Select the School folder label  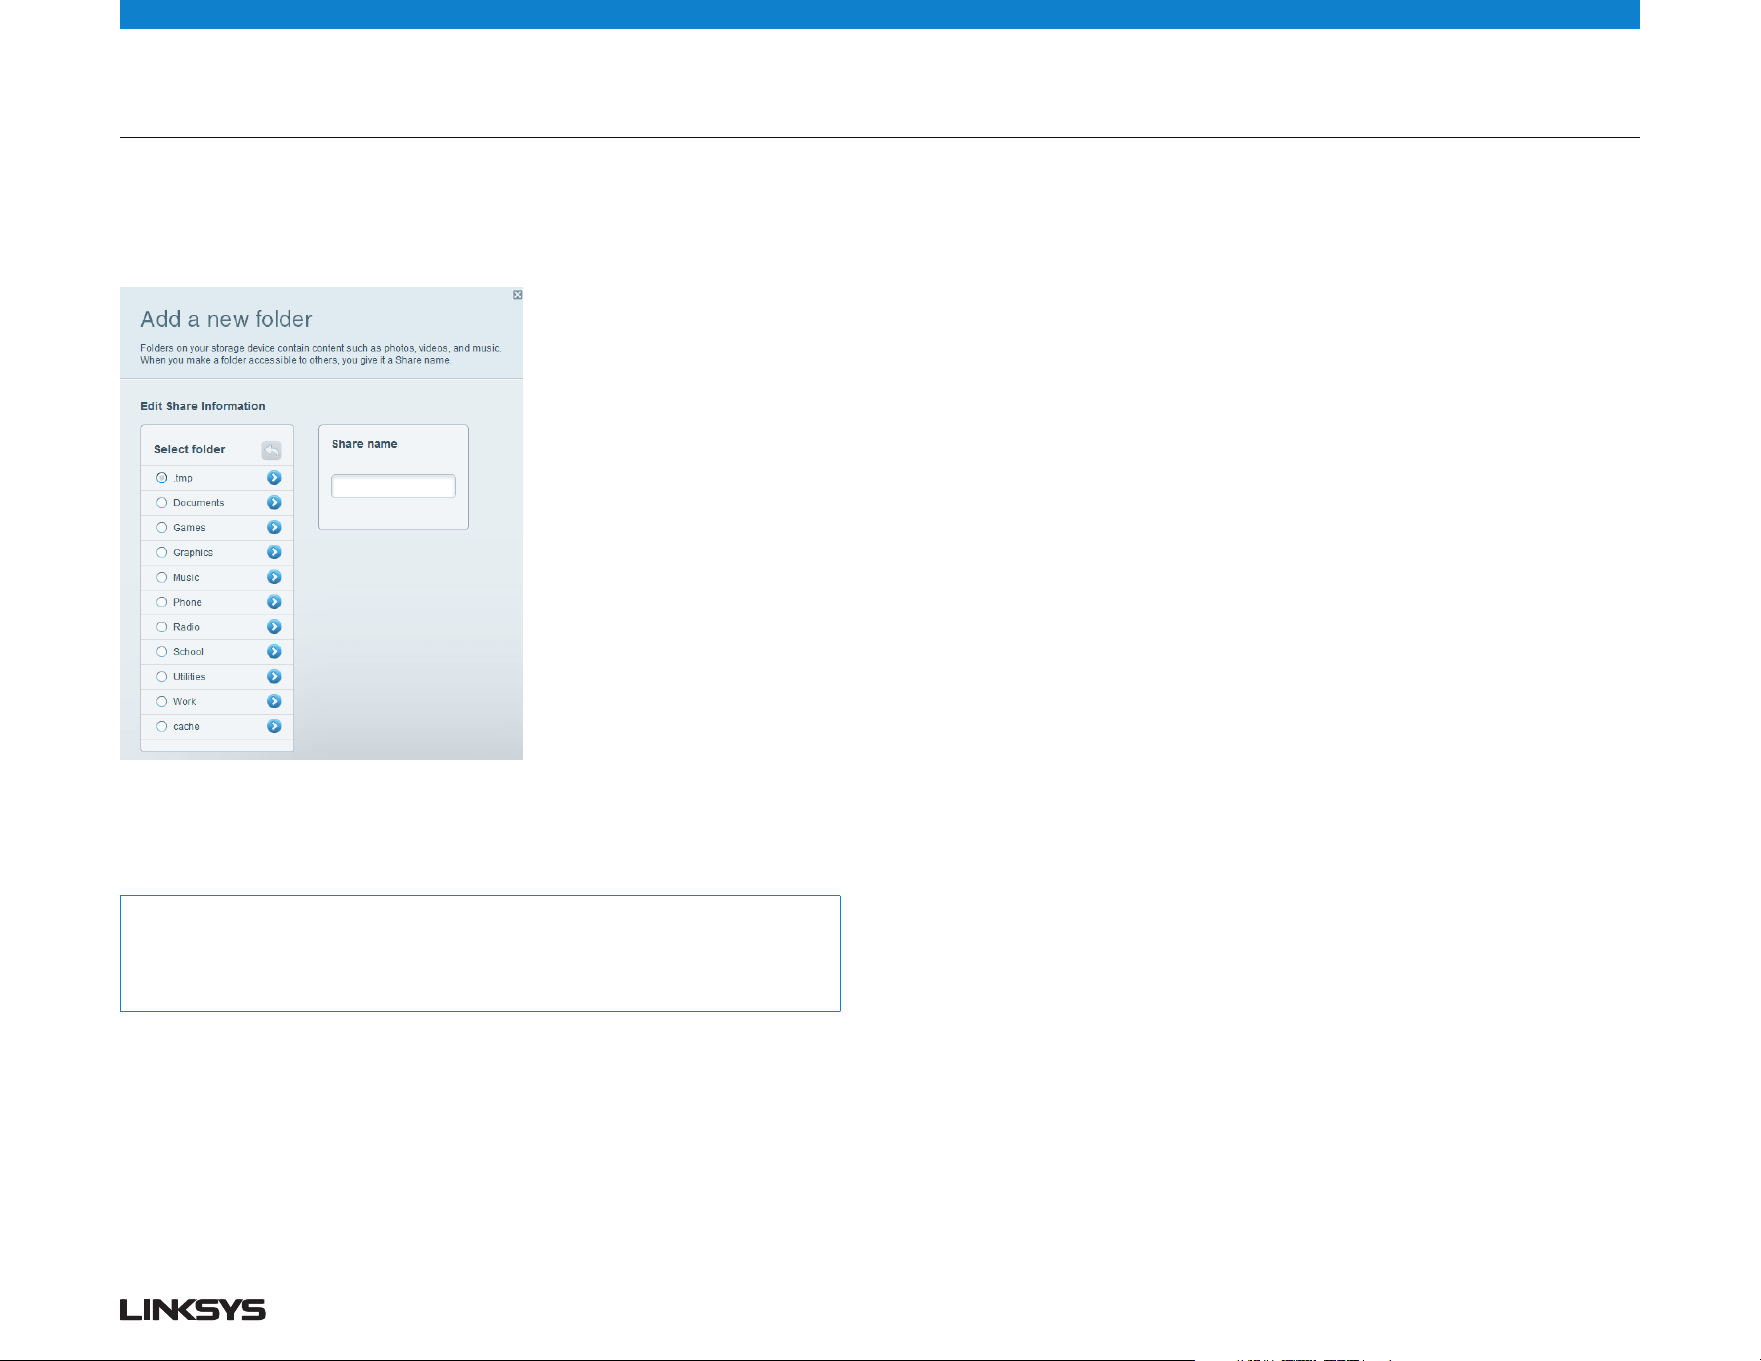pos(188,652)
